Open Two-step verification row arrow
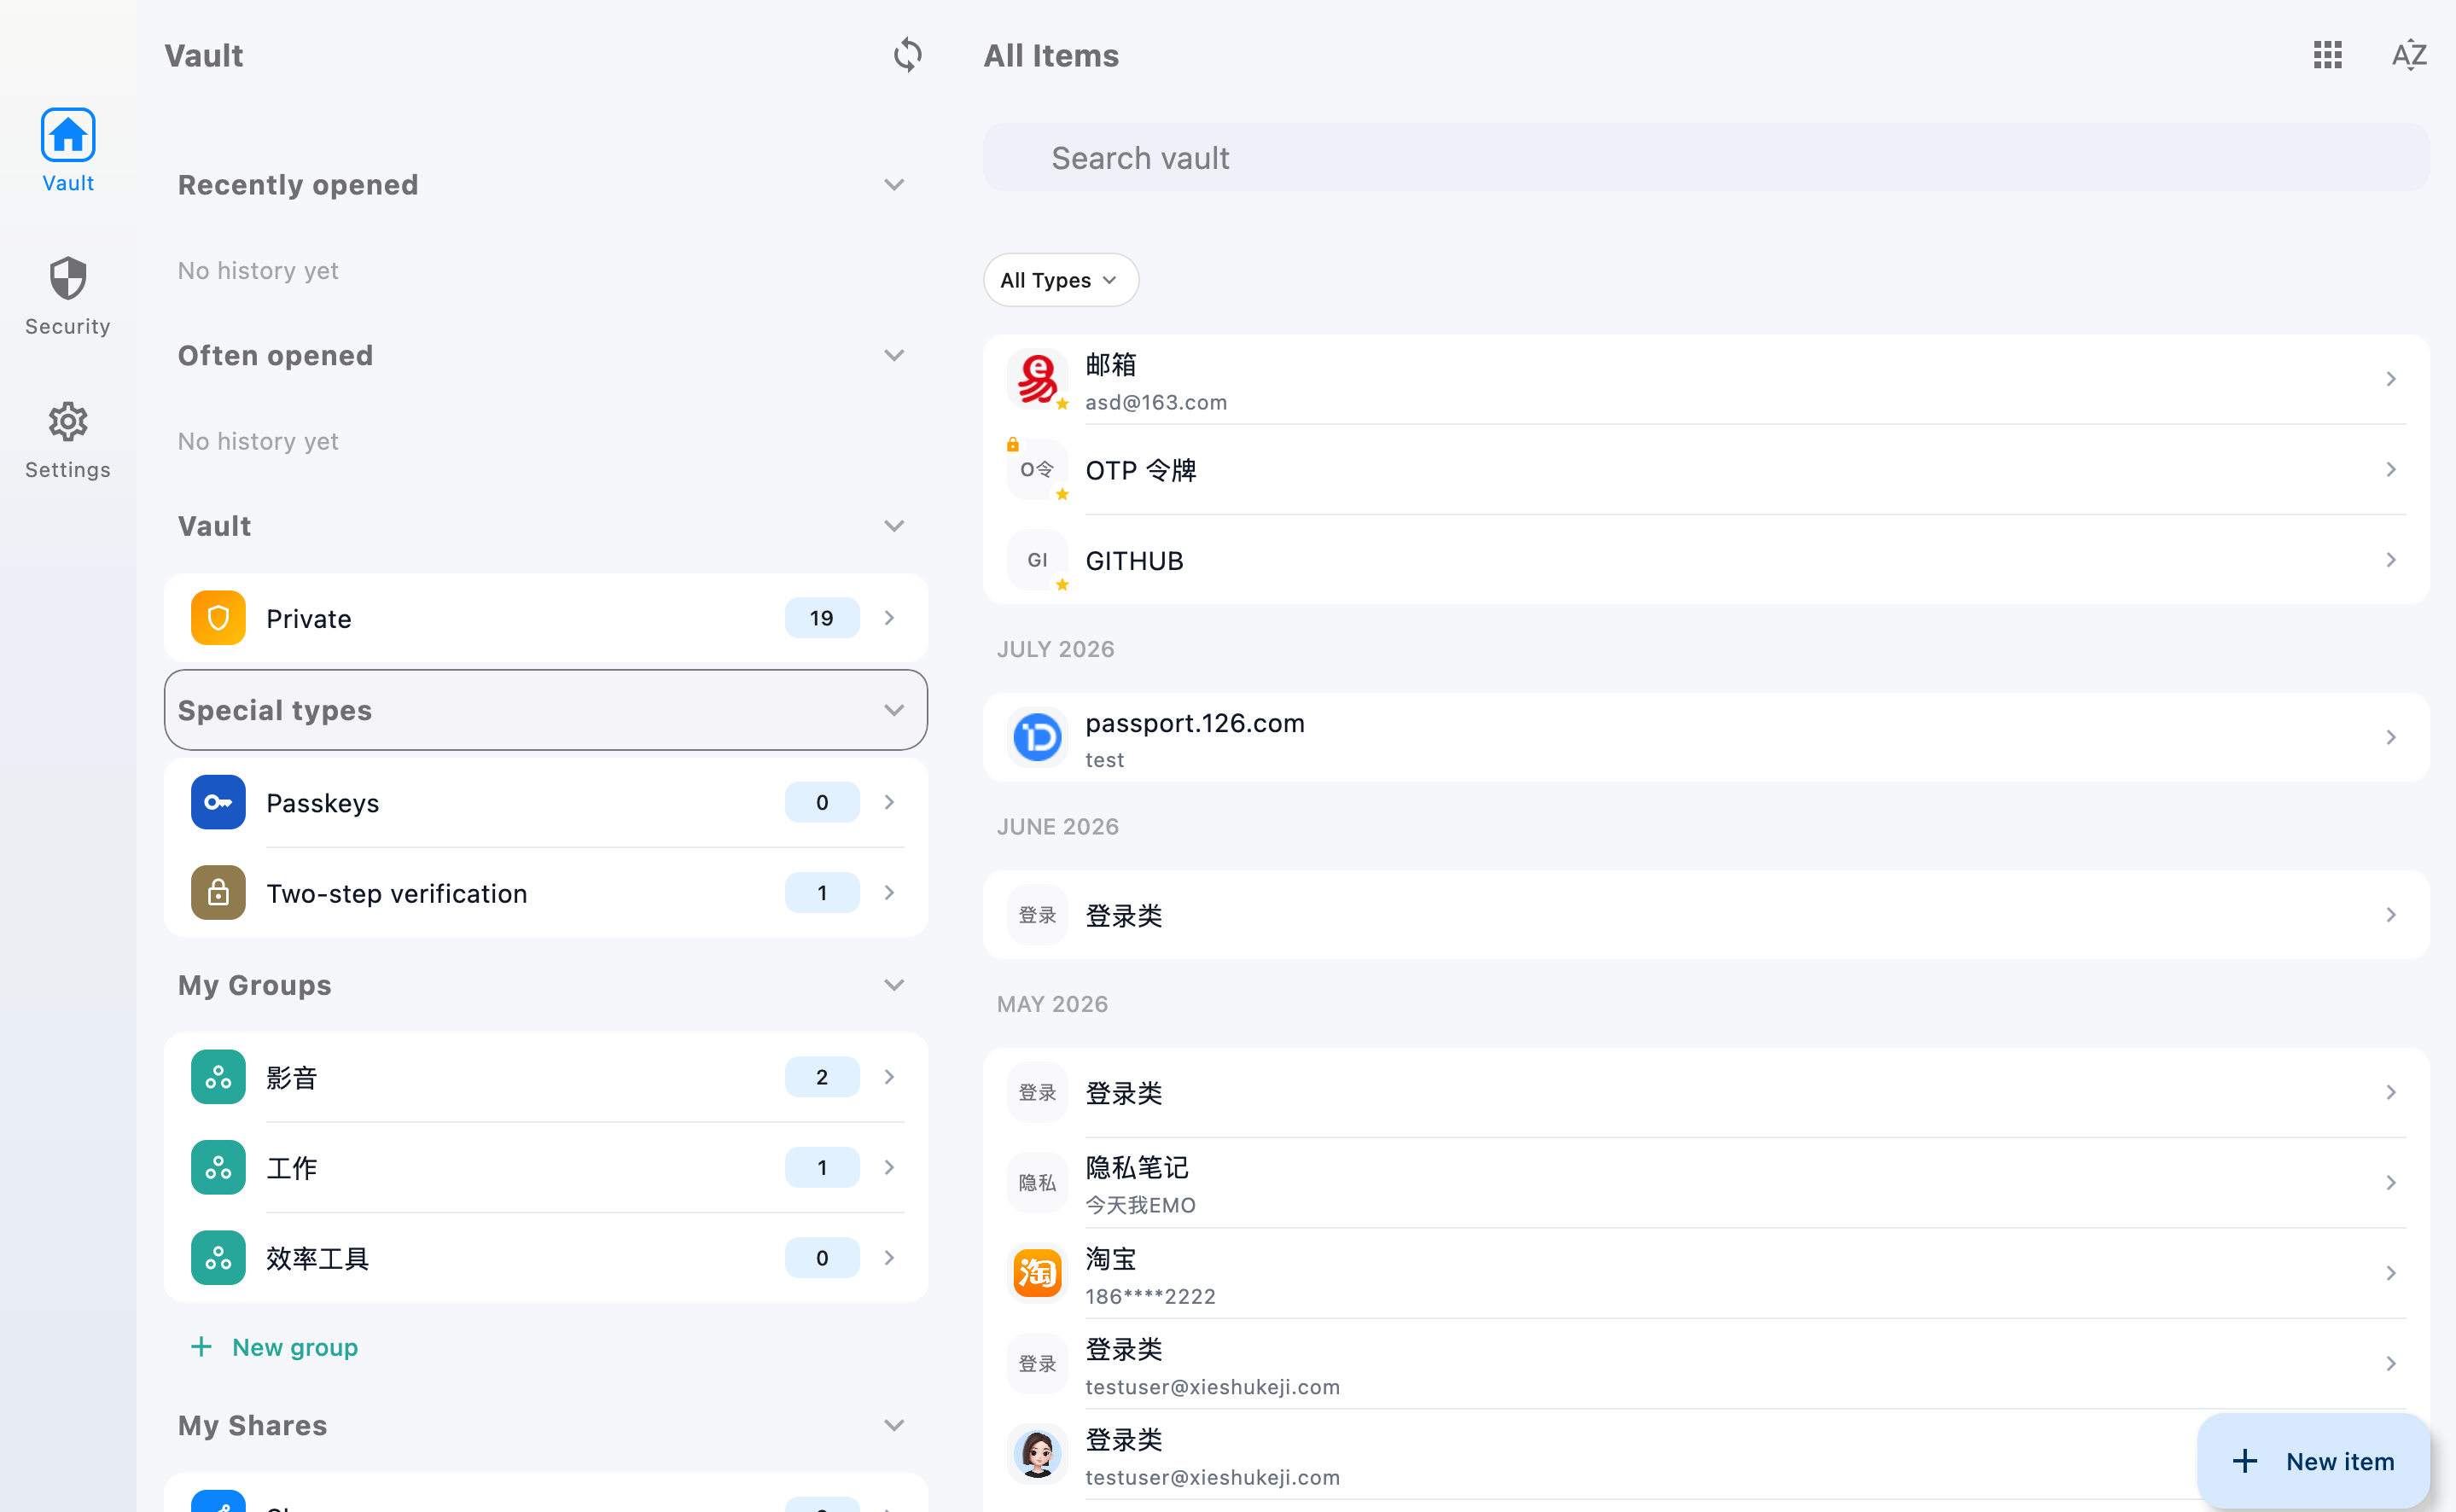Viewport: 2456px width, 1512px height. tap(889, 893)
